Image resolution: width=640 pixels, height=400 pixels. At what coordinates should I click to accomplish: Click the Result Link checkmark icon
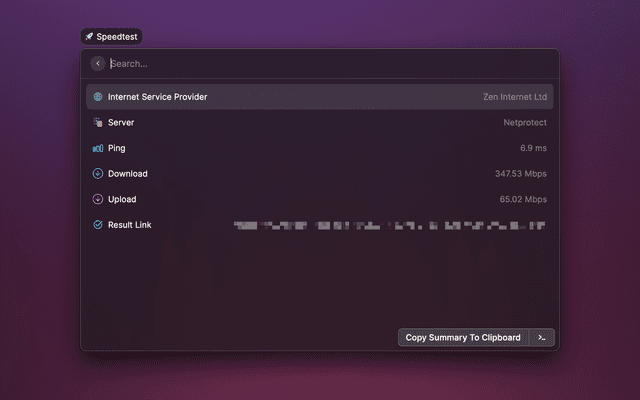click(x=98, y=225)
